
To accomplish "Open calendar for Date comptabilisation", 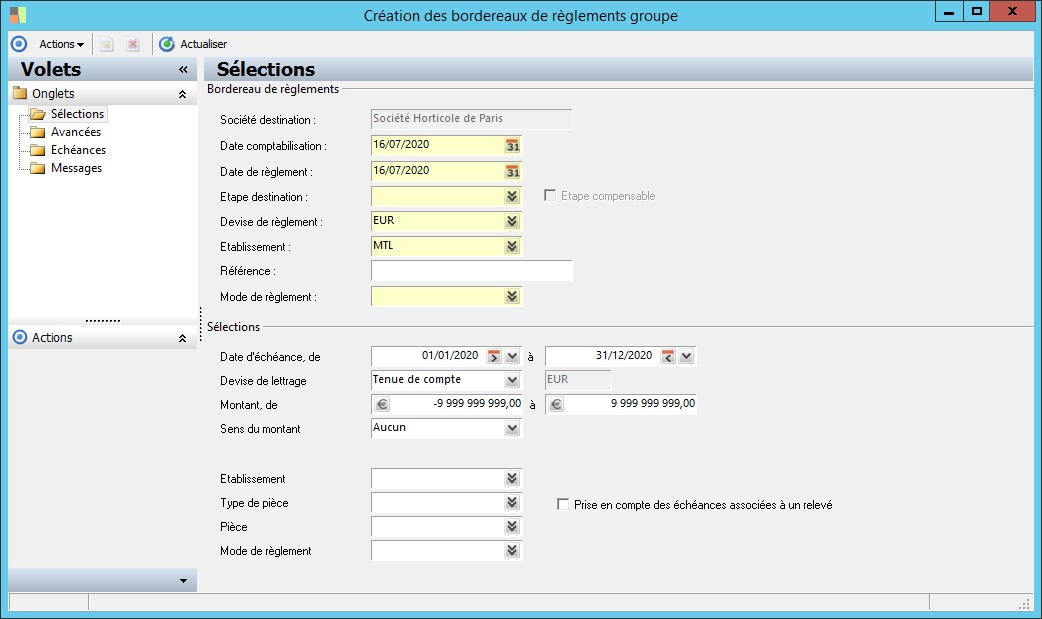I will [x=512, y=146].
